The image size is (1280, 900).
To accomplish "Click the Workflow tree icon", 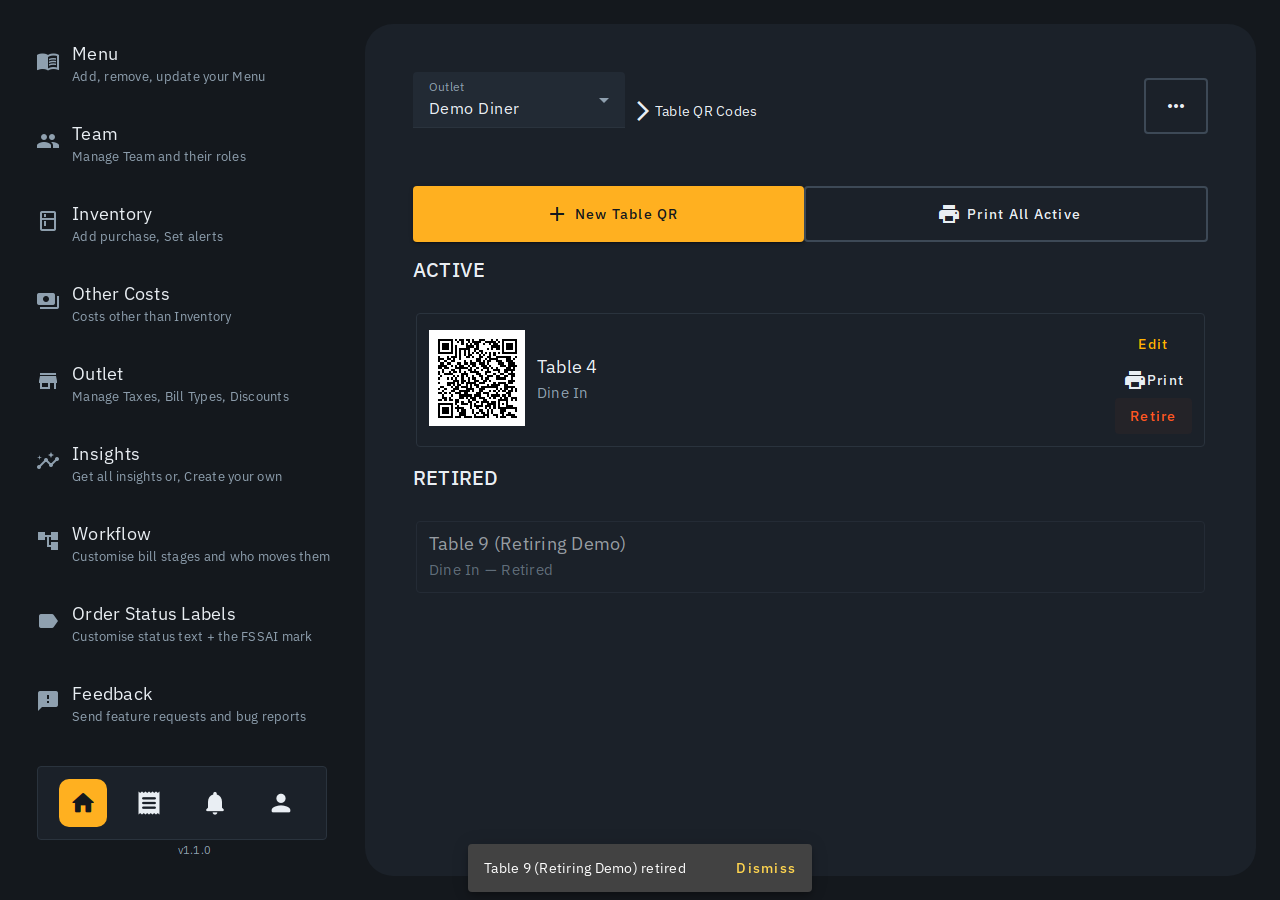I will tap(48, 541).
